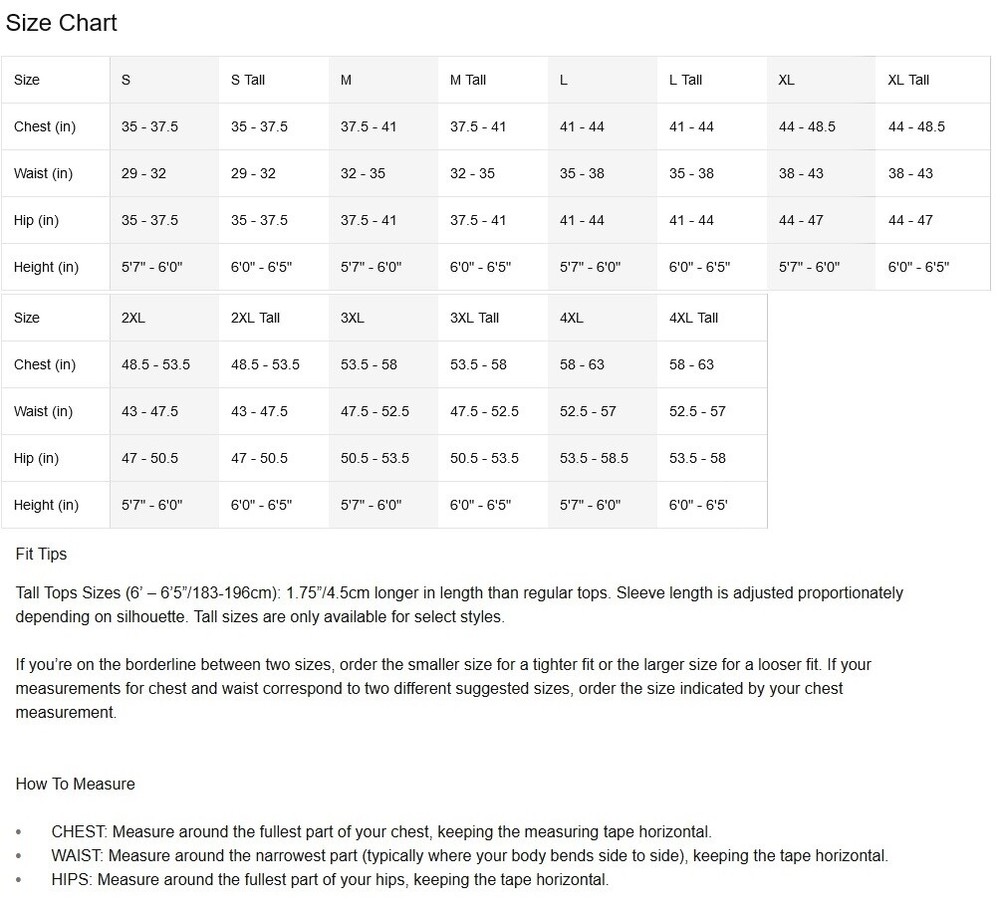Select the S Tall column header

pos(248,80)
